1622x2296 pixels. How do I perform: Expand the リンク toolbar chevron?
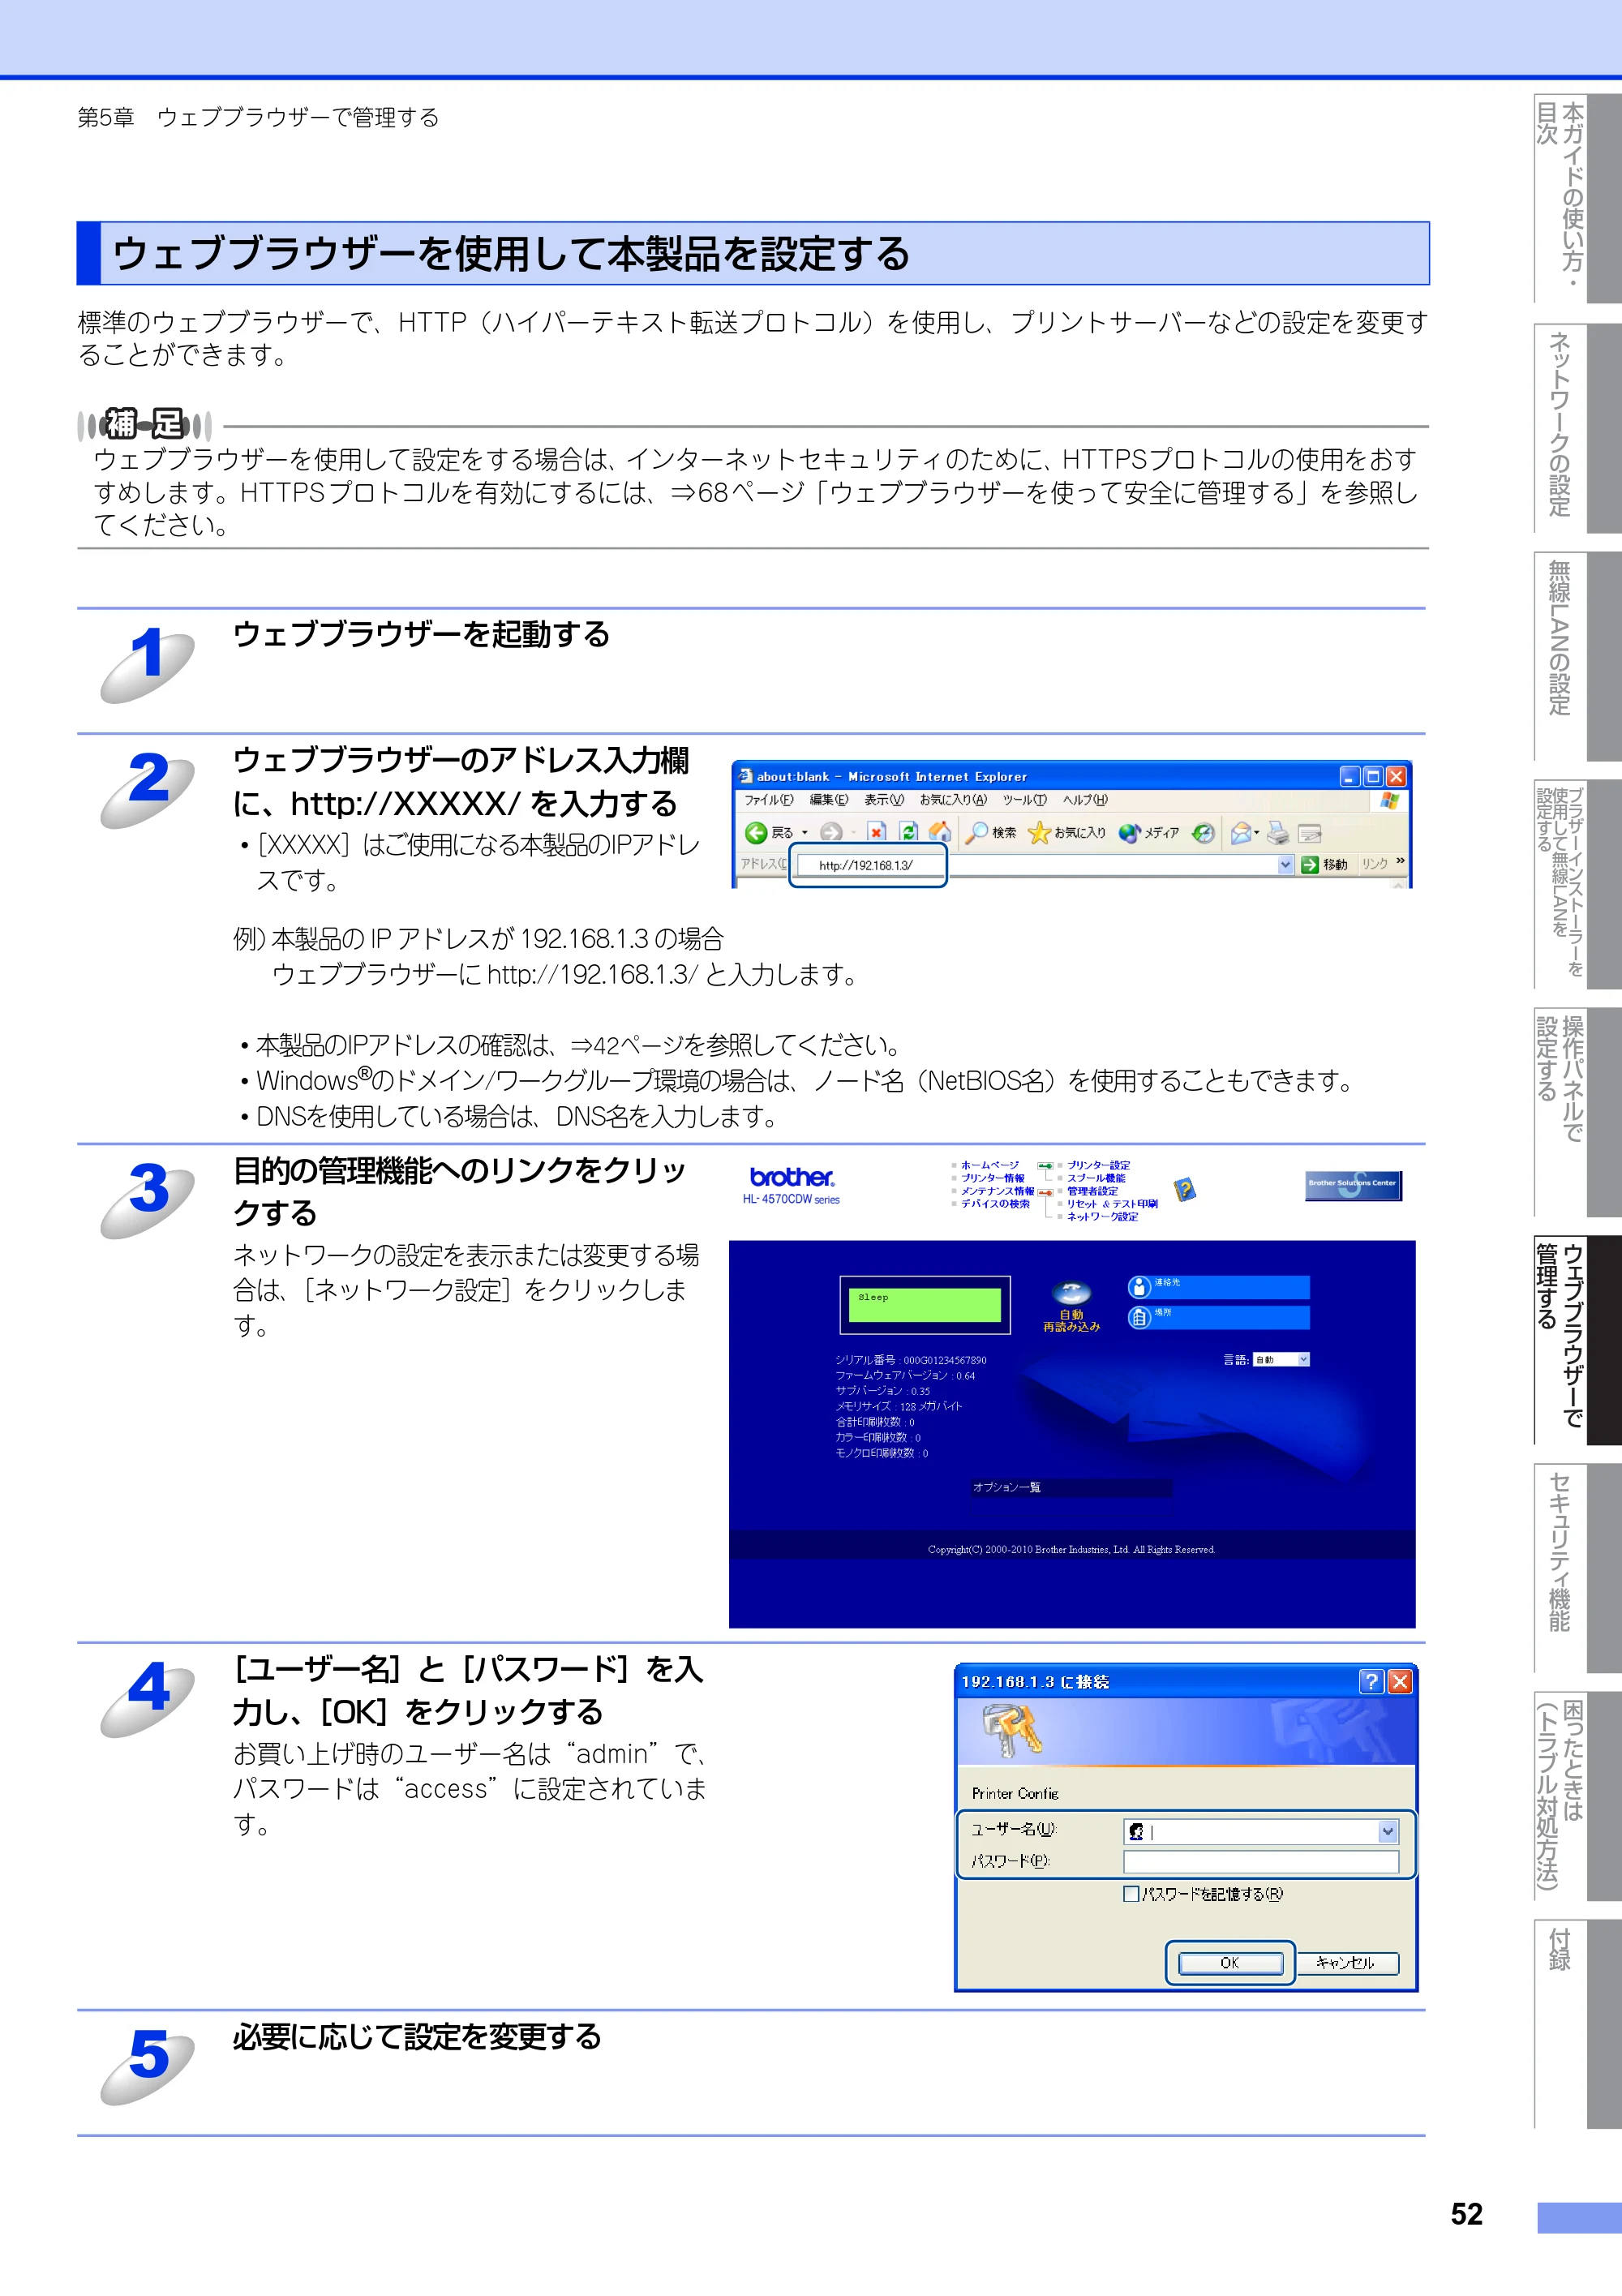click(1400, 861)
